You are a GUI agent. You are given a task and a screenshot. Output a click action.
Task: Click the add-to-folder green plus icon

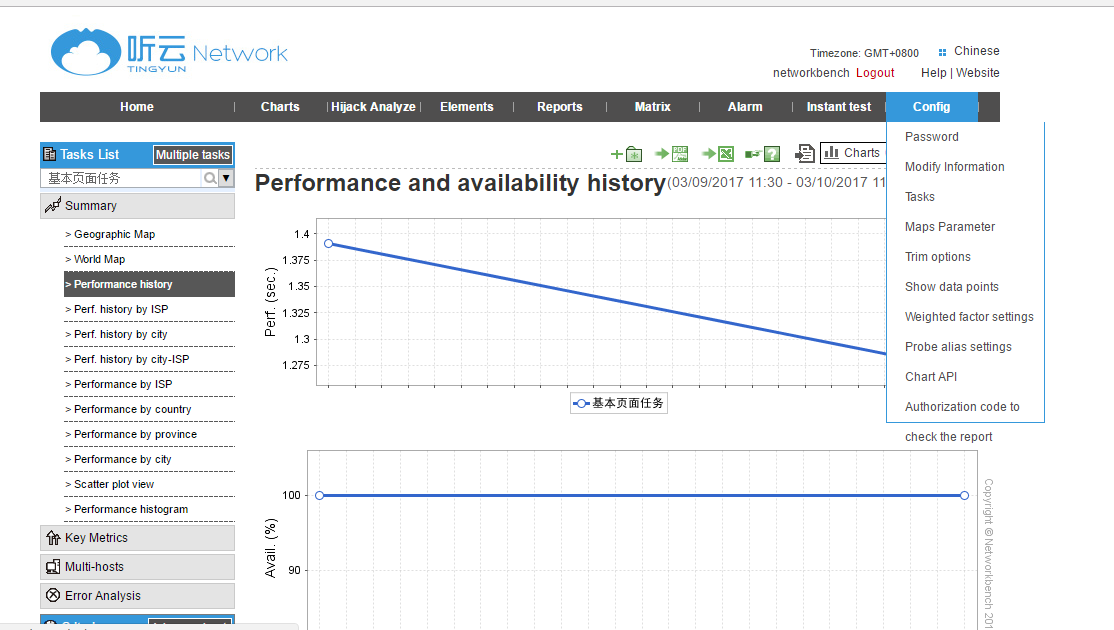(x=627, y=154)
